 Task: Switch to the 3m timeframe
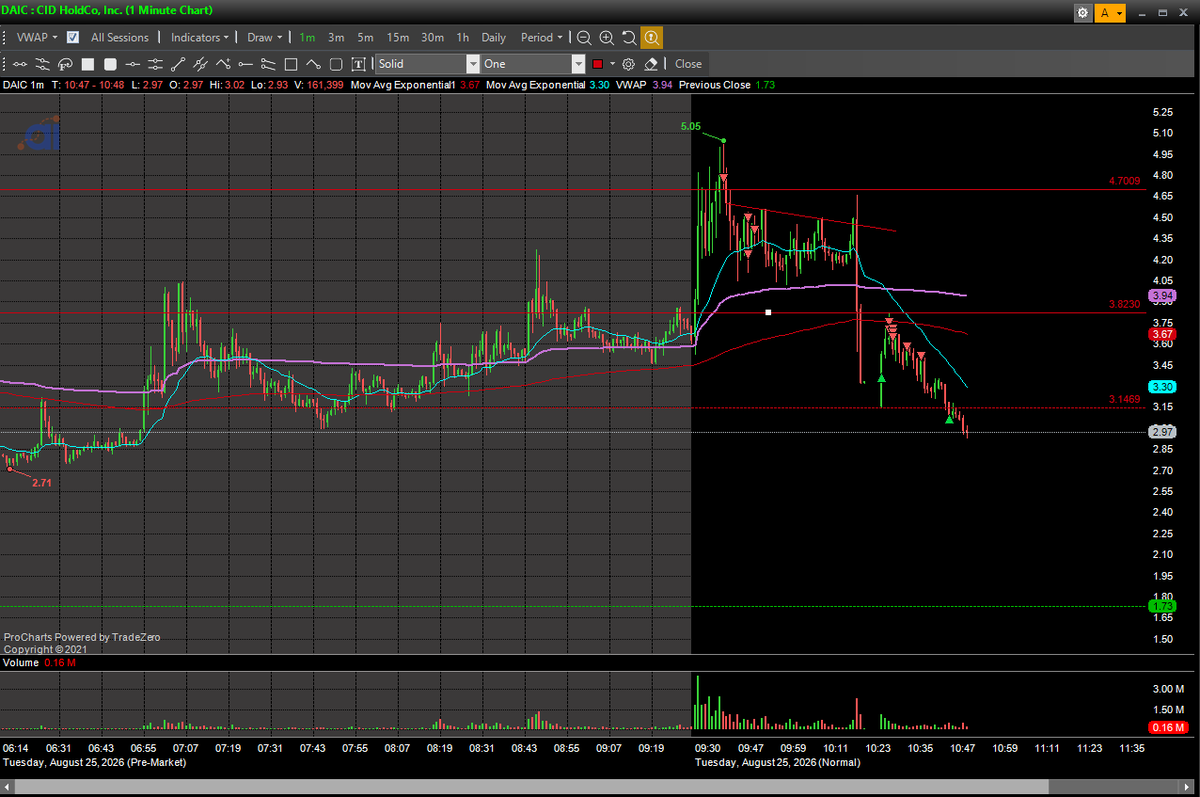336,37
